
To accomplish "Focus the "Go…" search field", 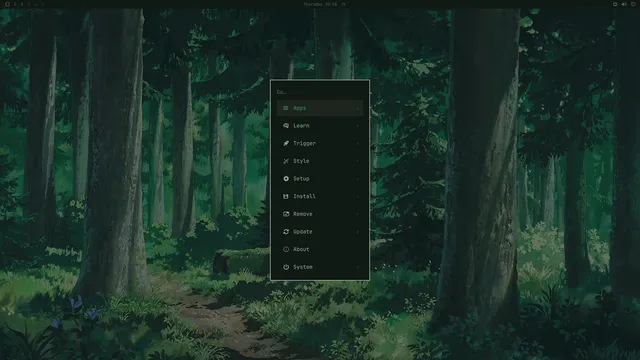I will point(320,92).
